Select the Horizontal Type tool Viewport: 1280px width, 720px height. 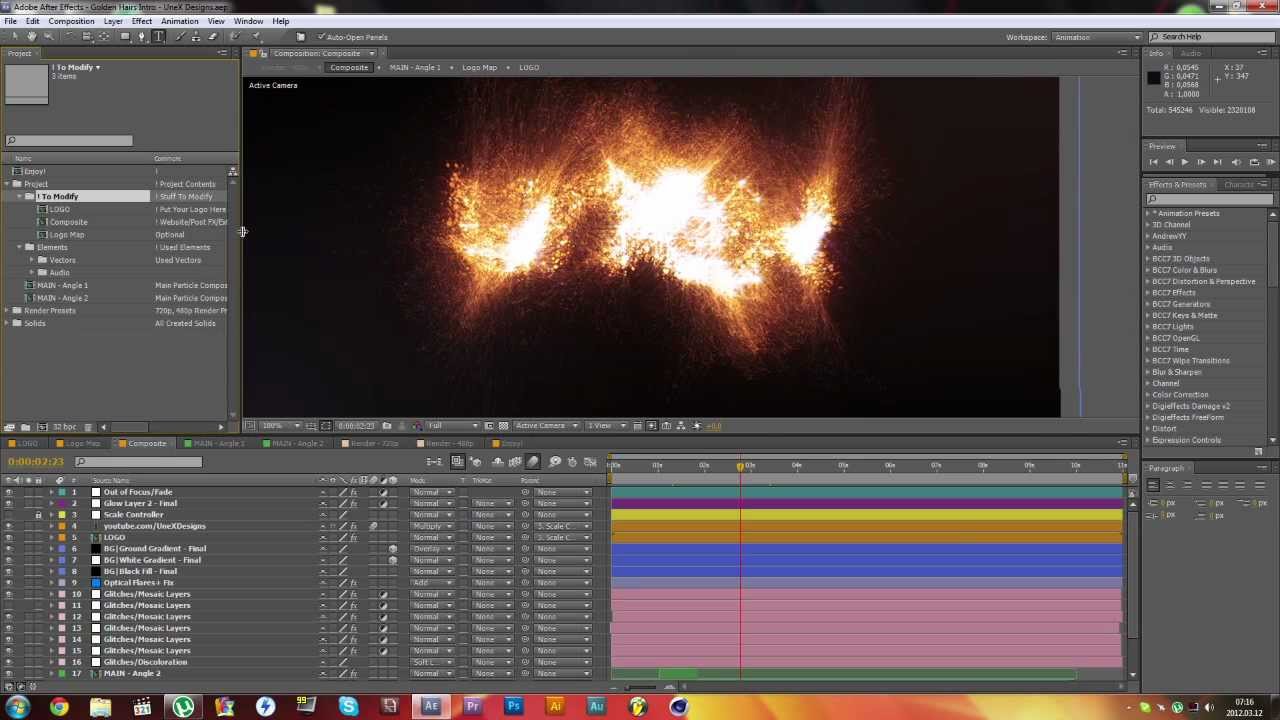click(158, 36)
